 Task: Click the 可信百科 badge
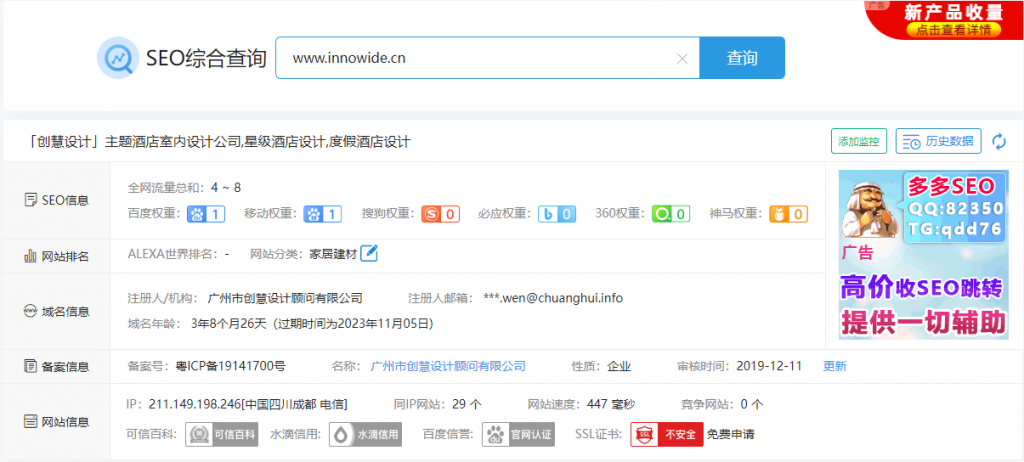(x=221, y=435)
